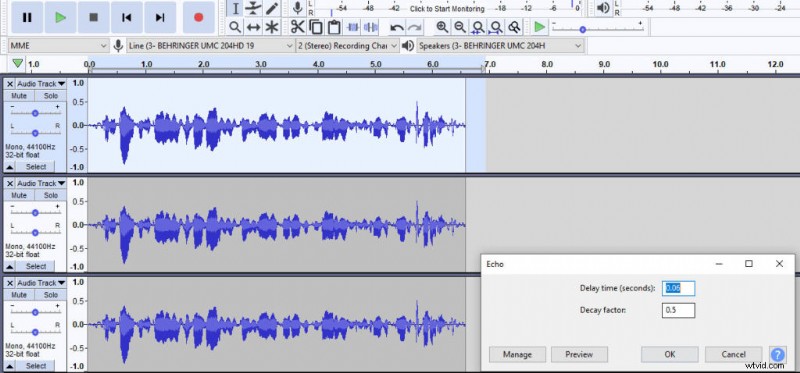Screen dimensions: 800x373
Task: Click the Zoom Toggle icon
Action: click(514, 27)
